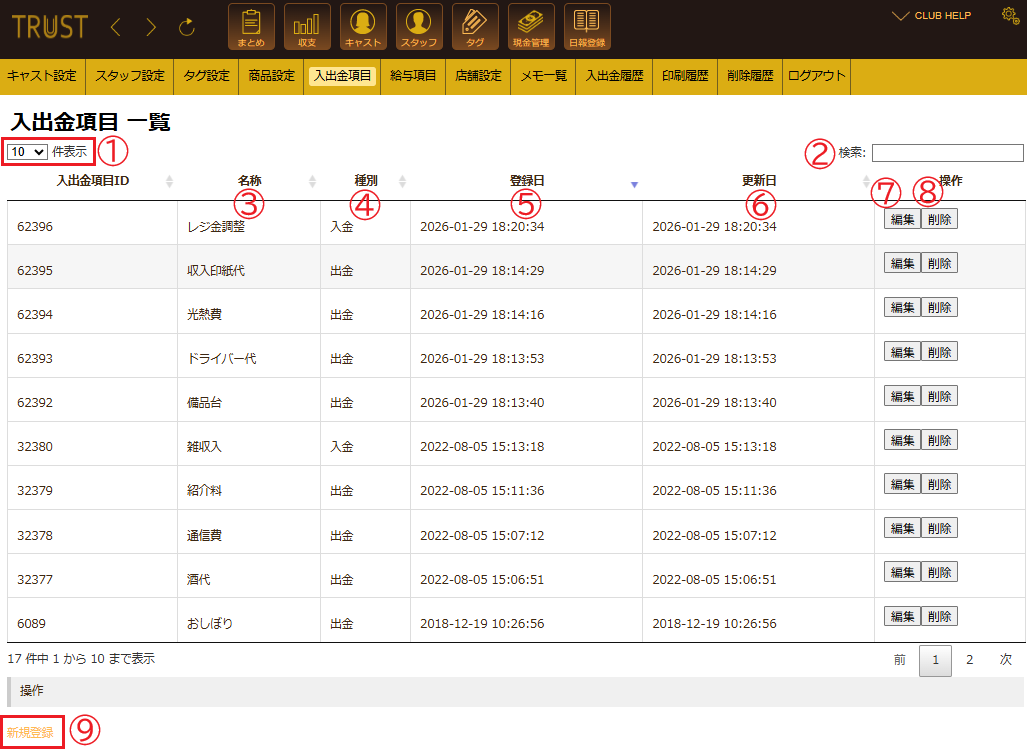The width and height of the screenshot is (1027, 751).
Task: Expand the CLUB HELP menu
Action: (930, 16)
